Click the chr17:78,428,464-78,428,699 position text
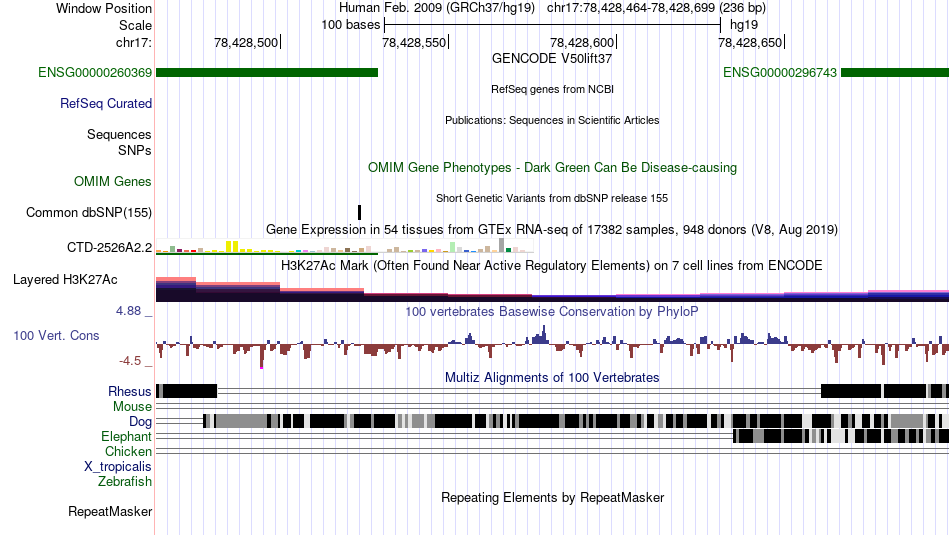The width and height of the screenshot is (950, 535). [656, 8]
